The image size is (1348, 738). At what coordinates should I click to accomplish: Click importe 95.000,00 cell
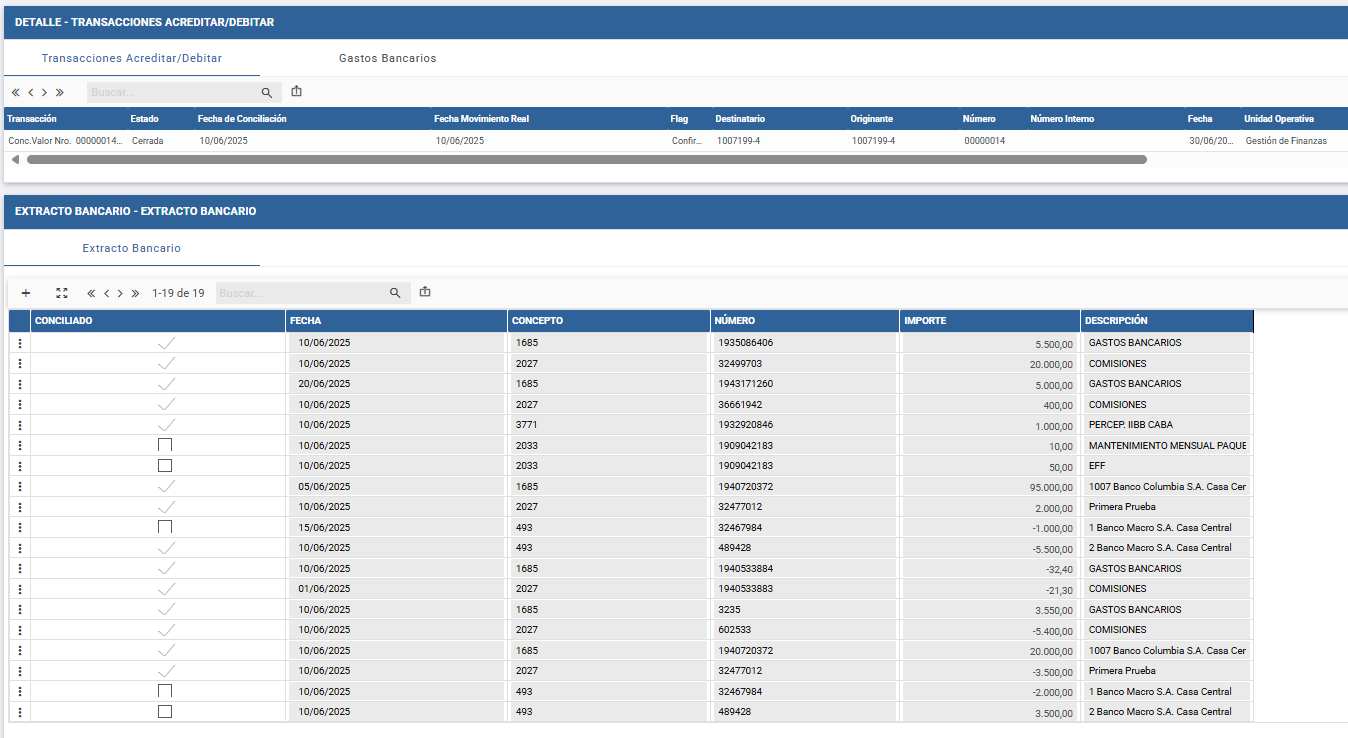point(990,487)
